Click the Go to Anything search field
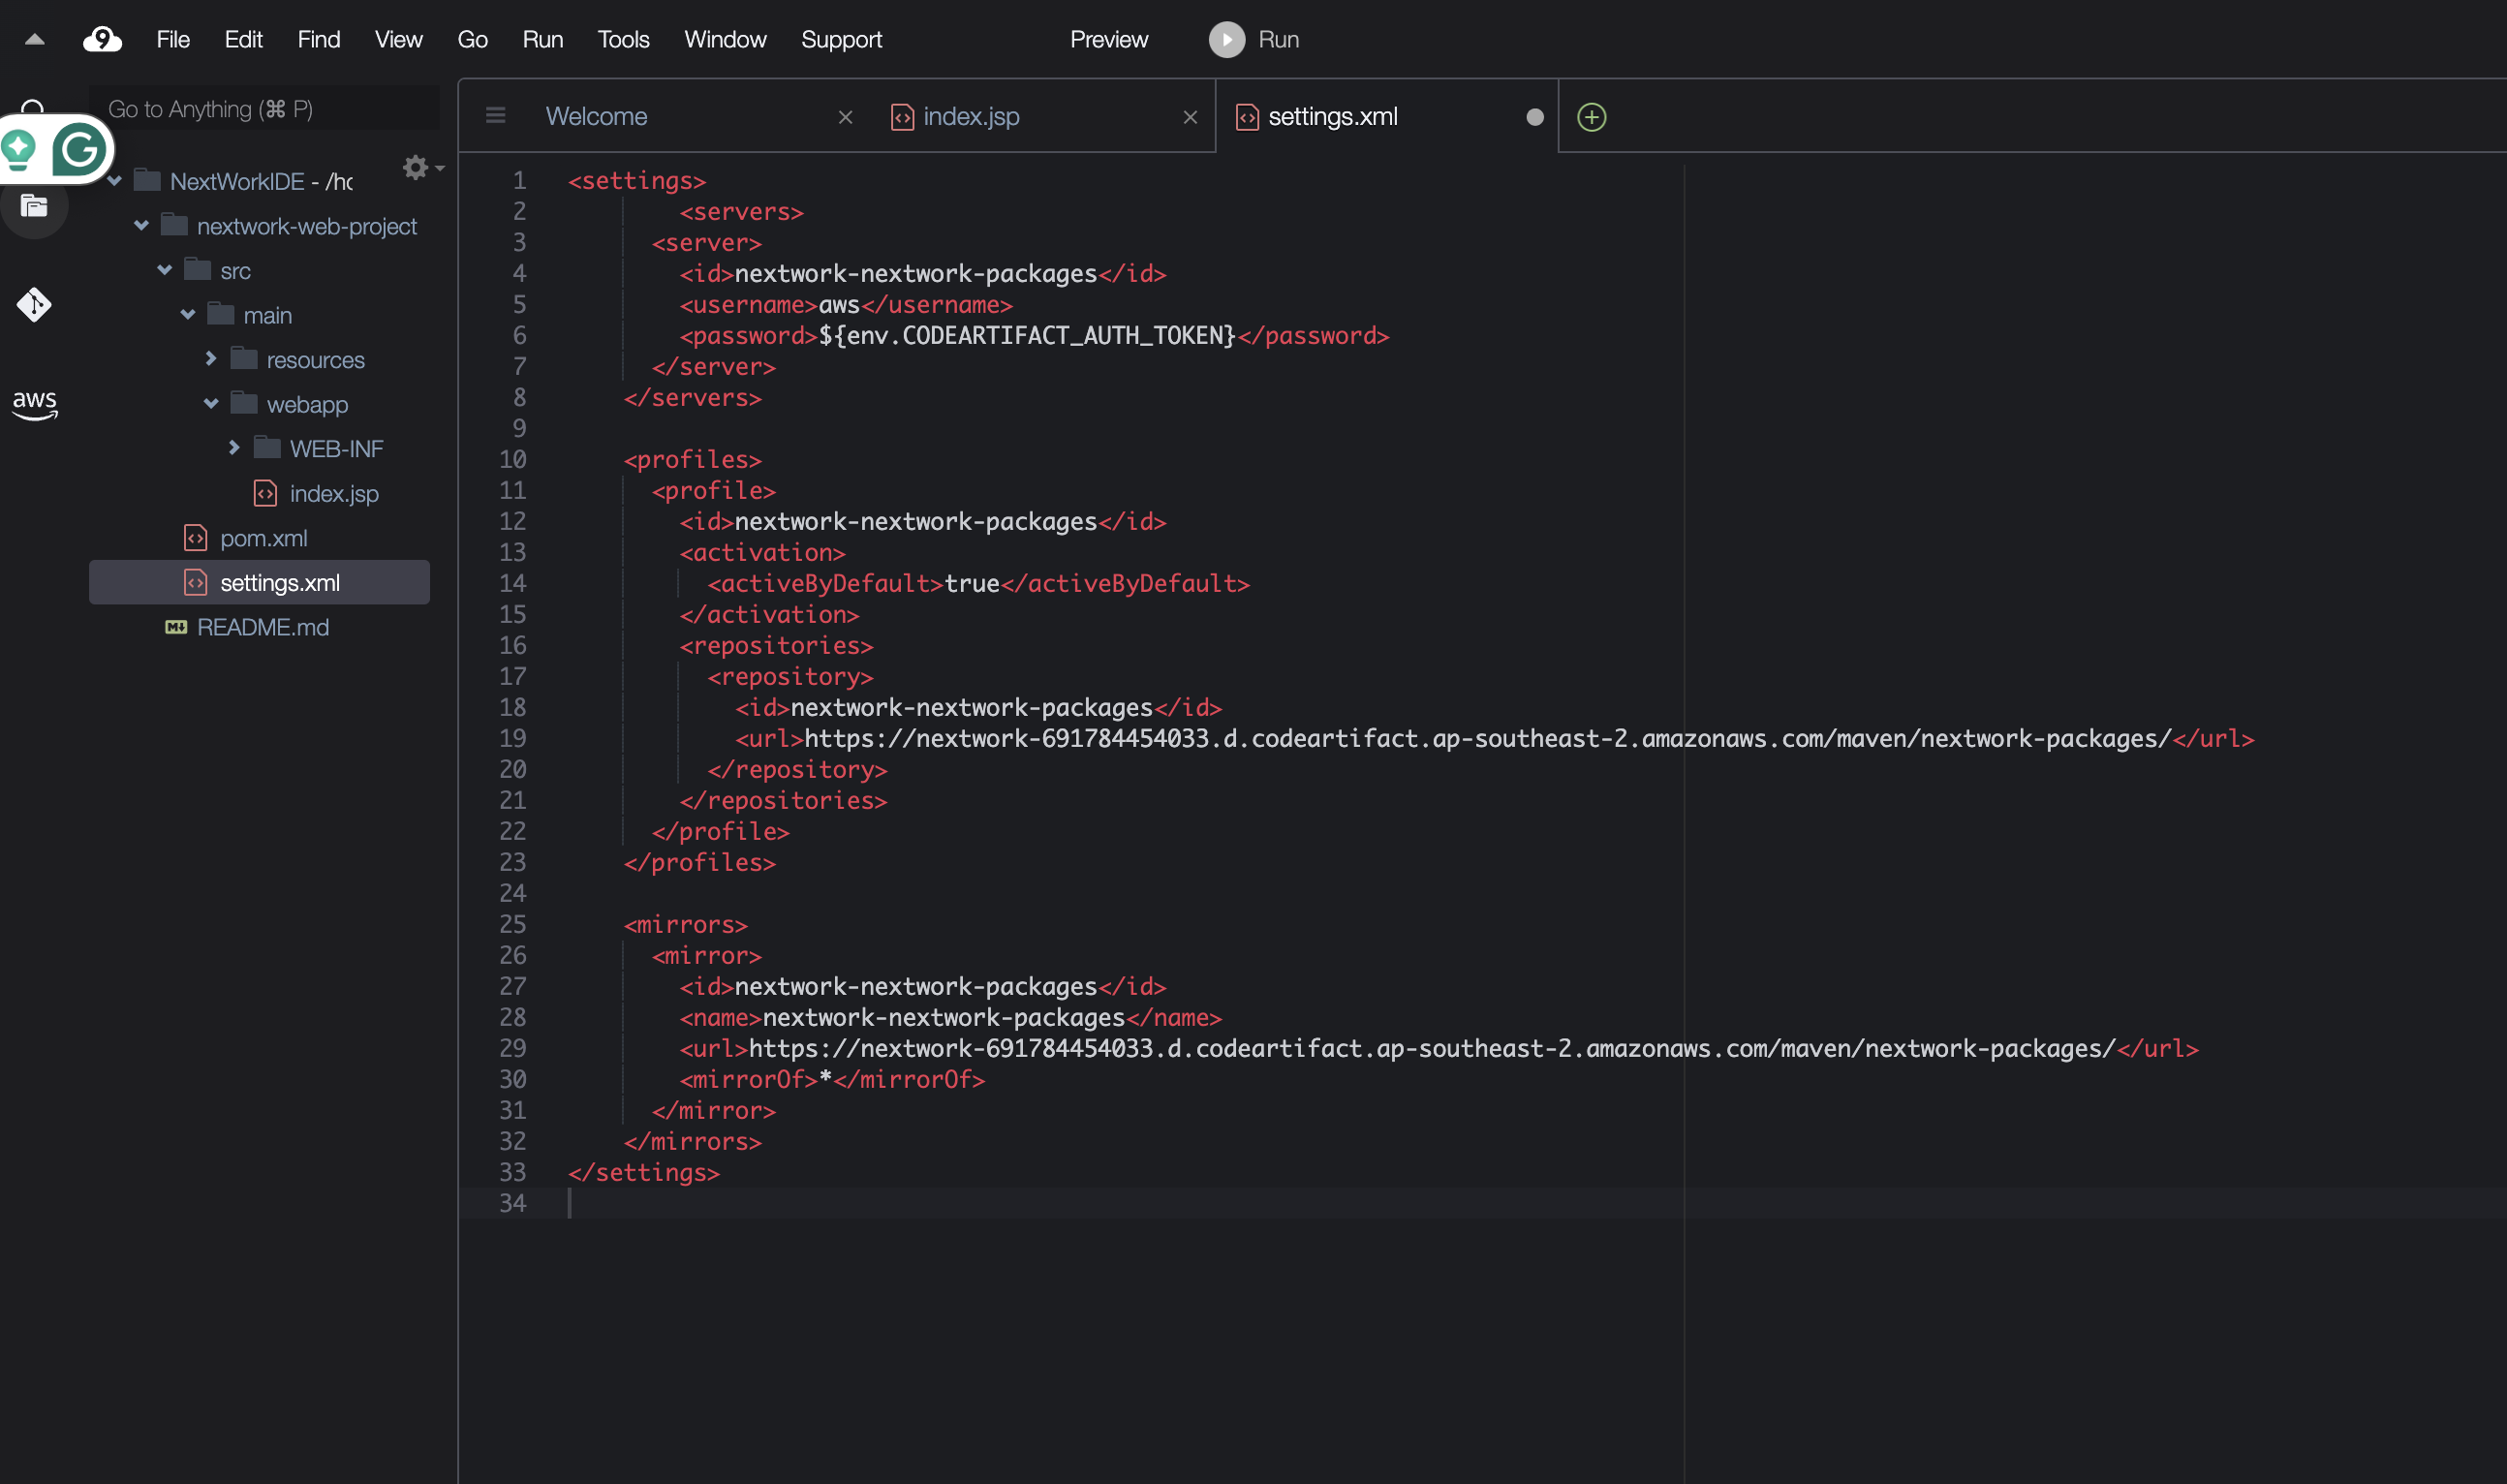 click(265, 109)
